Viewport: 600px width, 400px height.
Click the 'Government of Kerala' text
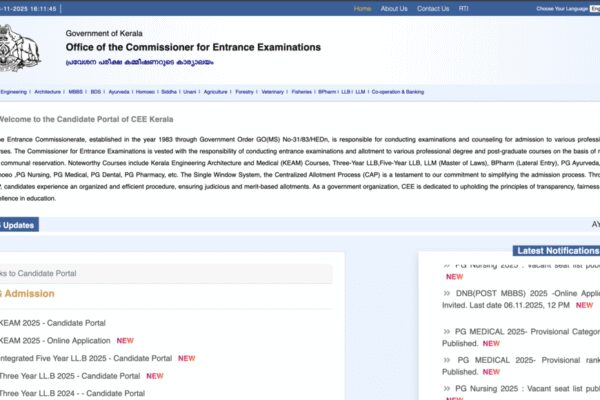point(104,33)
